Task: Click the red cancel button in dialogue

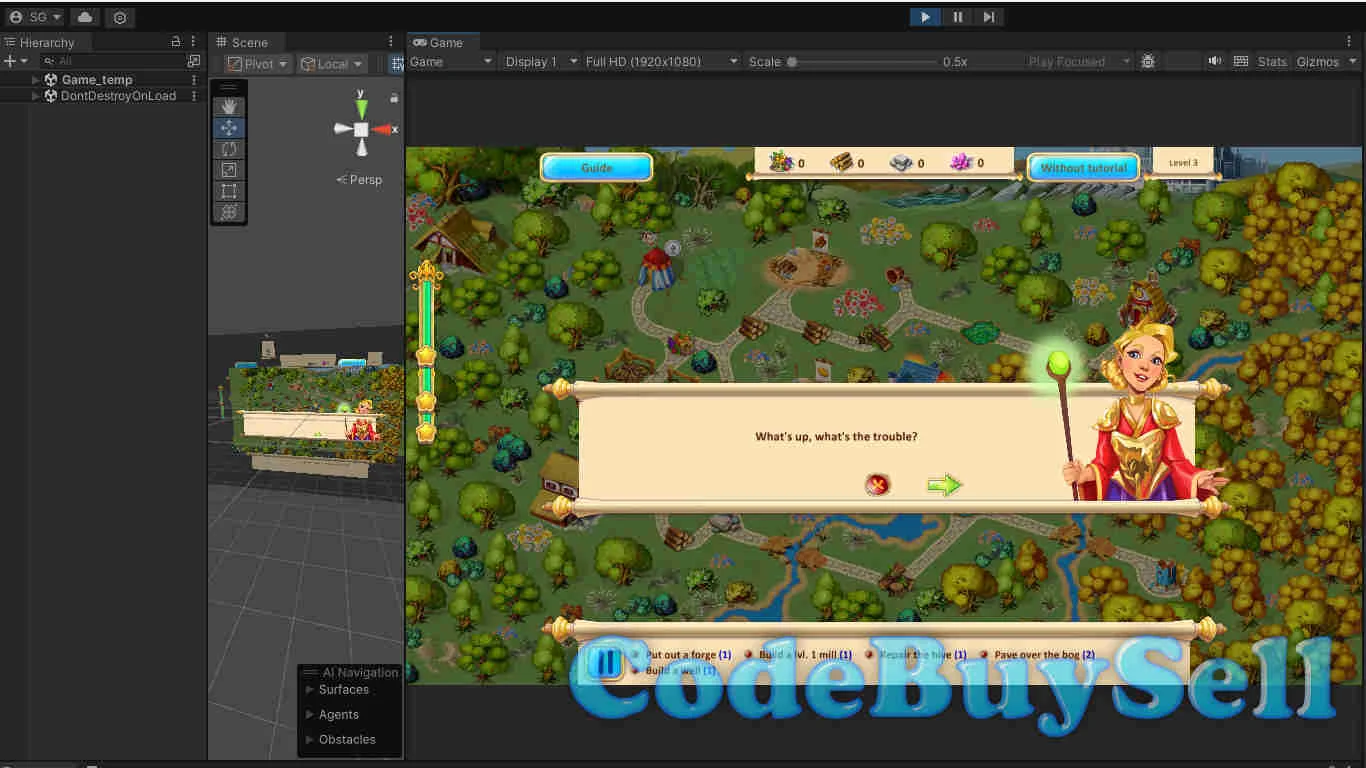Action: tap(877, 485)
